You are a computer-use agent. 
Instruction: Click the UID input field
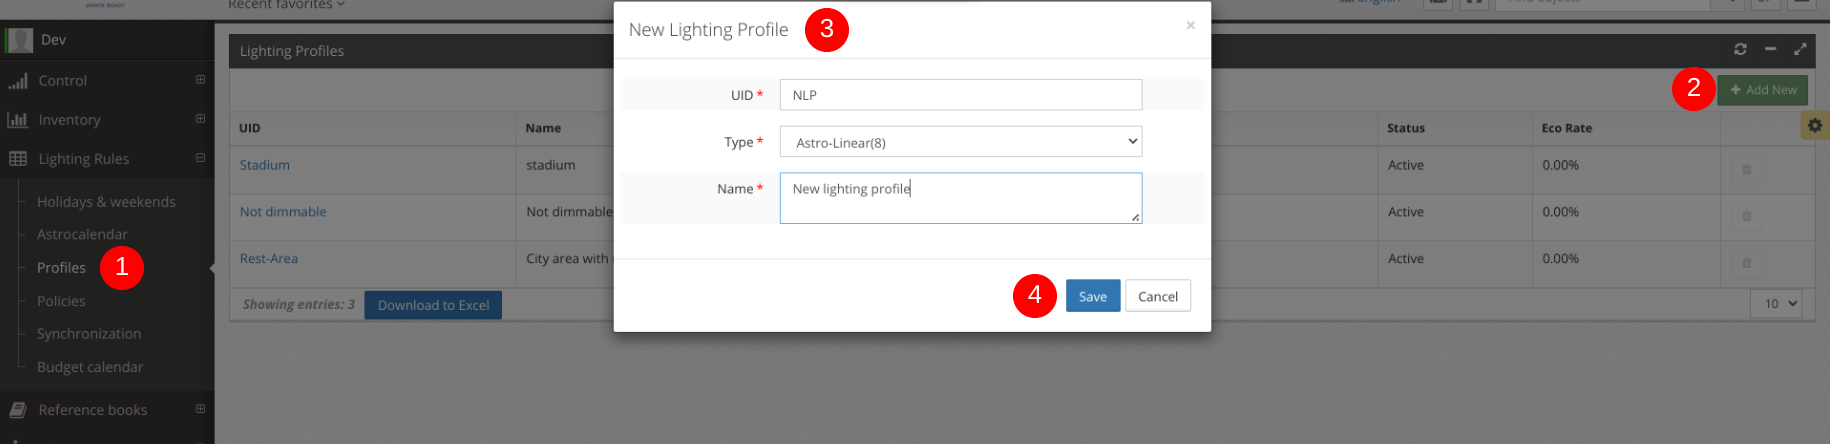[x=960, y=95]
